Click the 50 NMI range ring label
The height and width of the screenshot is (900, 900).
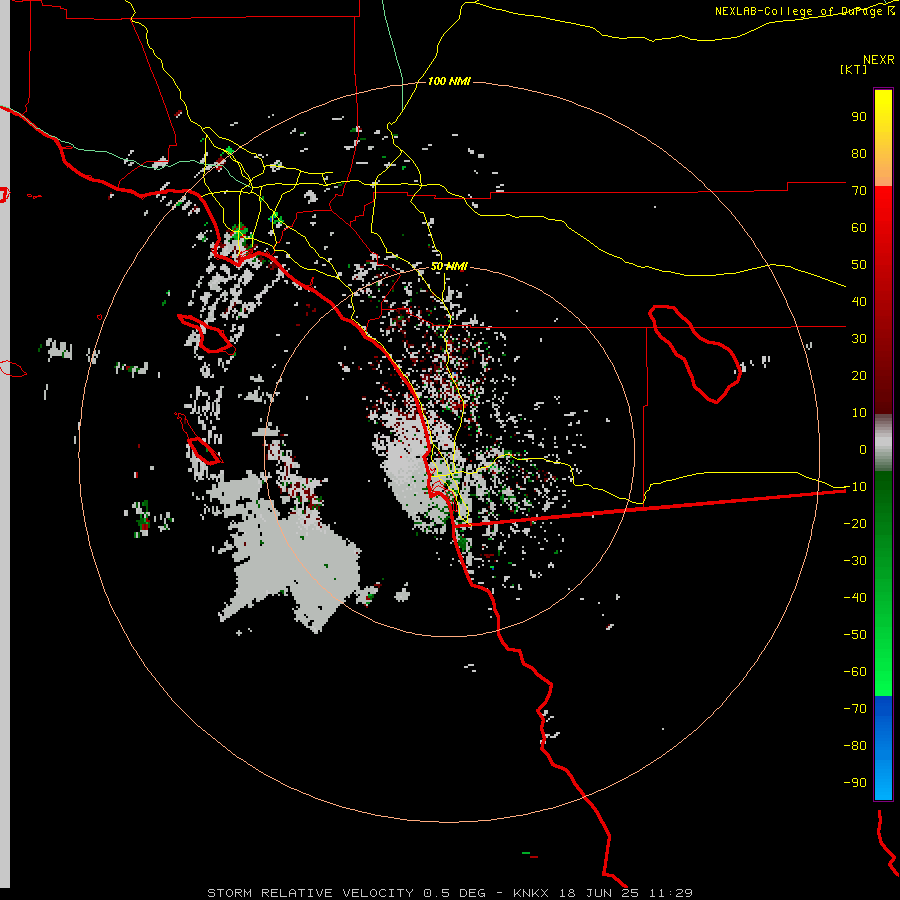coord(449,266)
